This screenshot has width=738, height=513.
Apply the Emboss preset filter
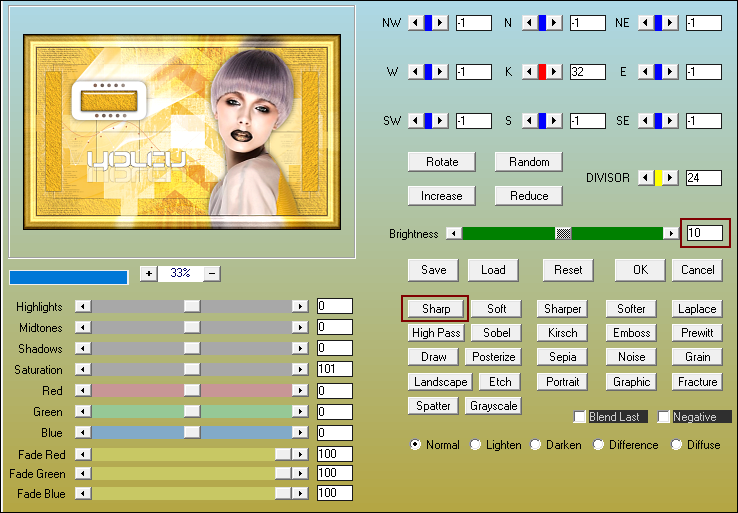pyautogui.click(x=631, y=333)
